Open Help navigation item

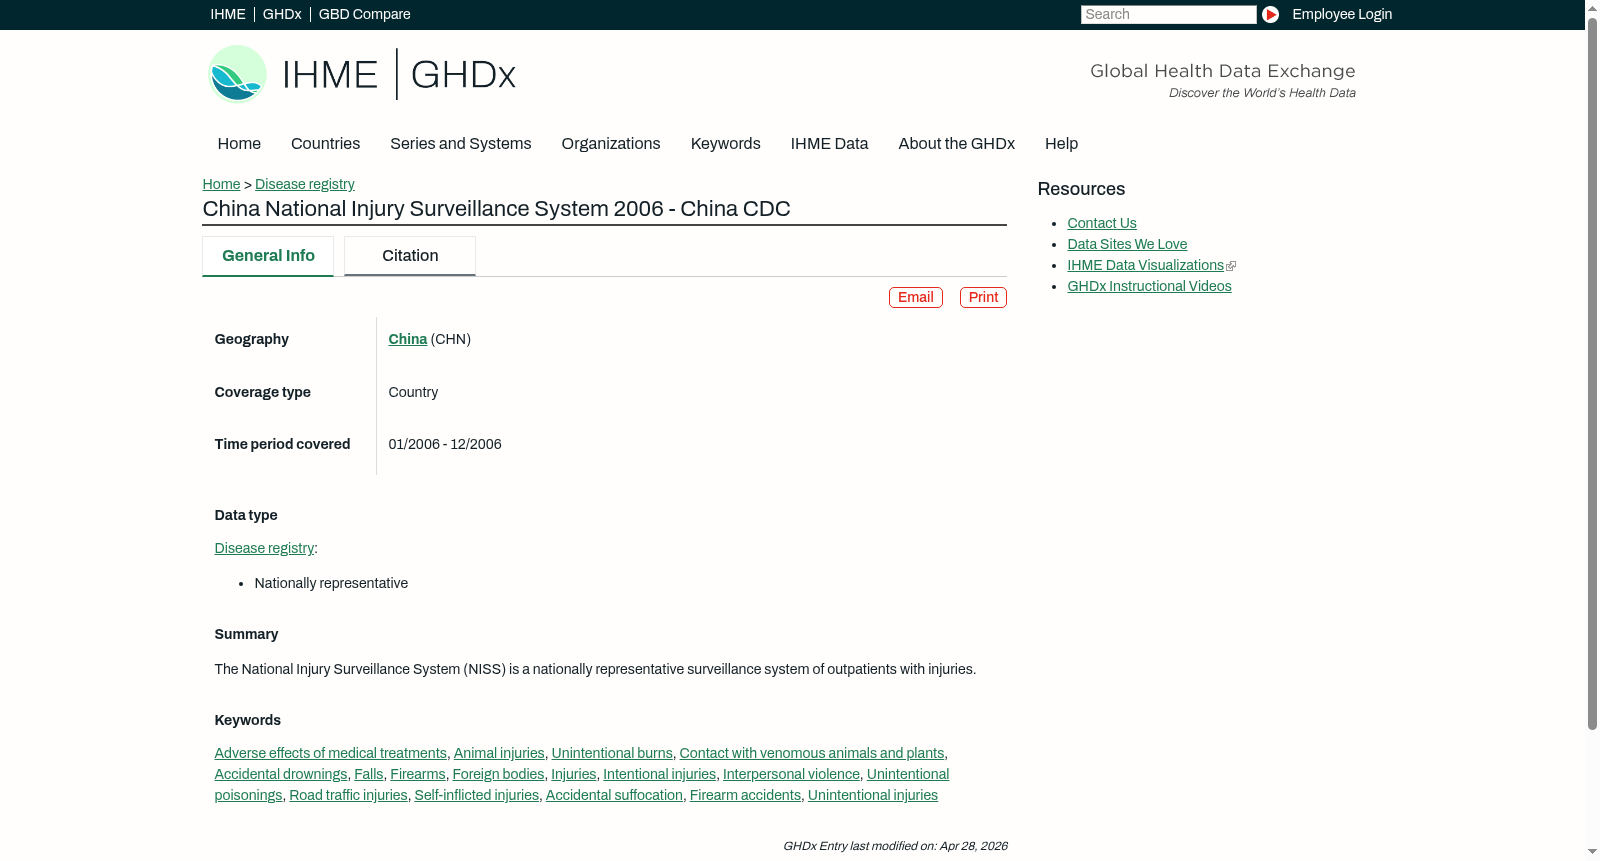click(x=1061, y=143)
